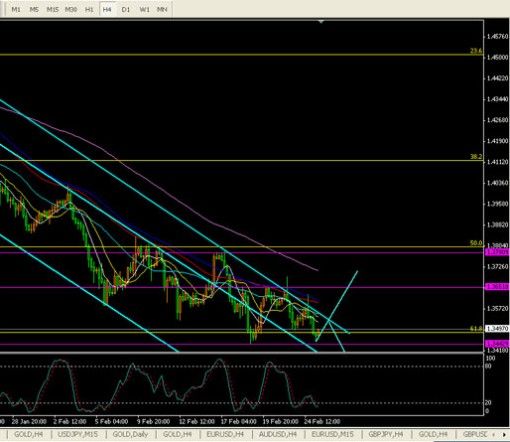Select the 23.6 Fibonacci level label
This screenshot has width=510, height=442.
pos(476,51)
